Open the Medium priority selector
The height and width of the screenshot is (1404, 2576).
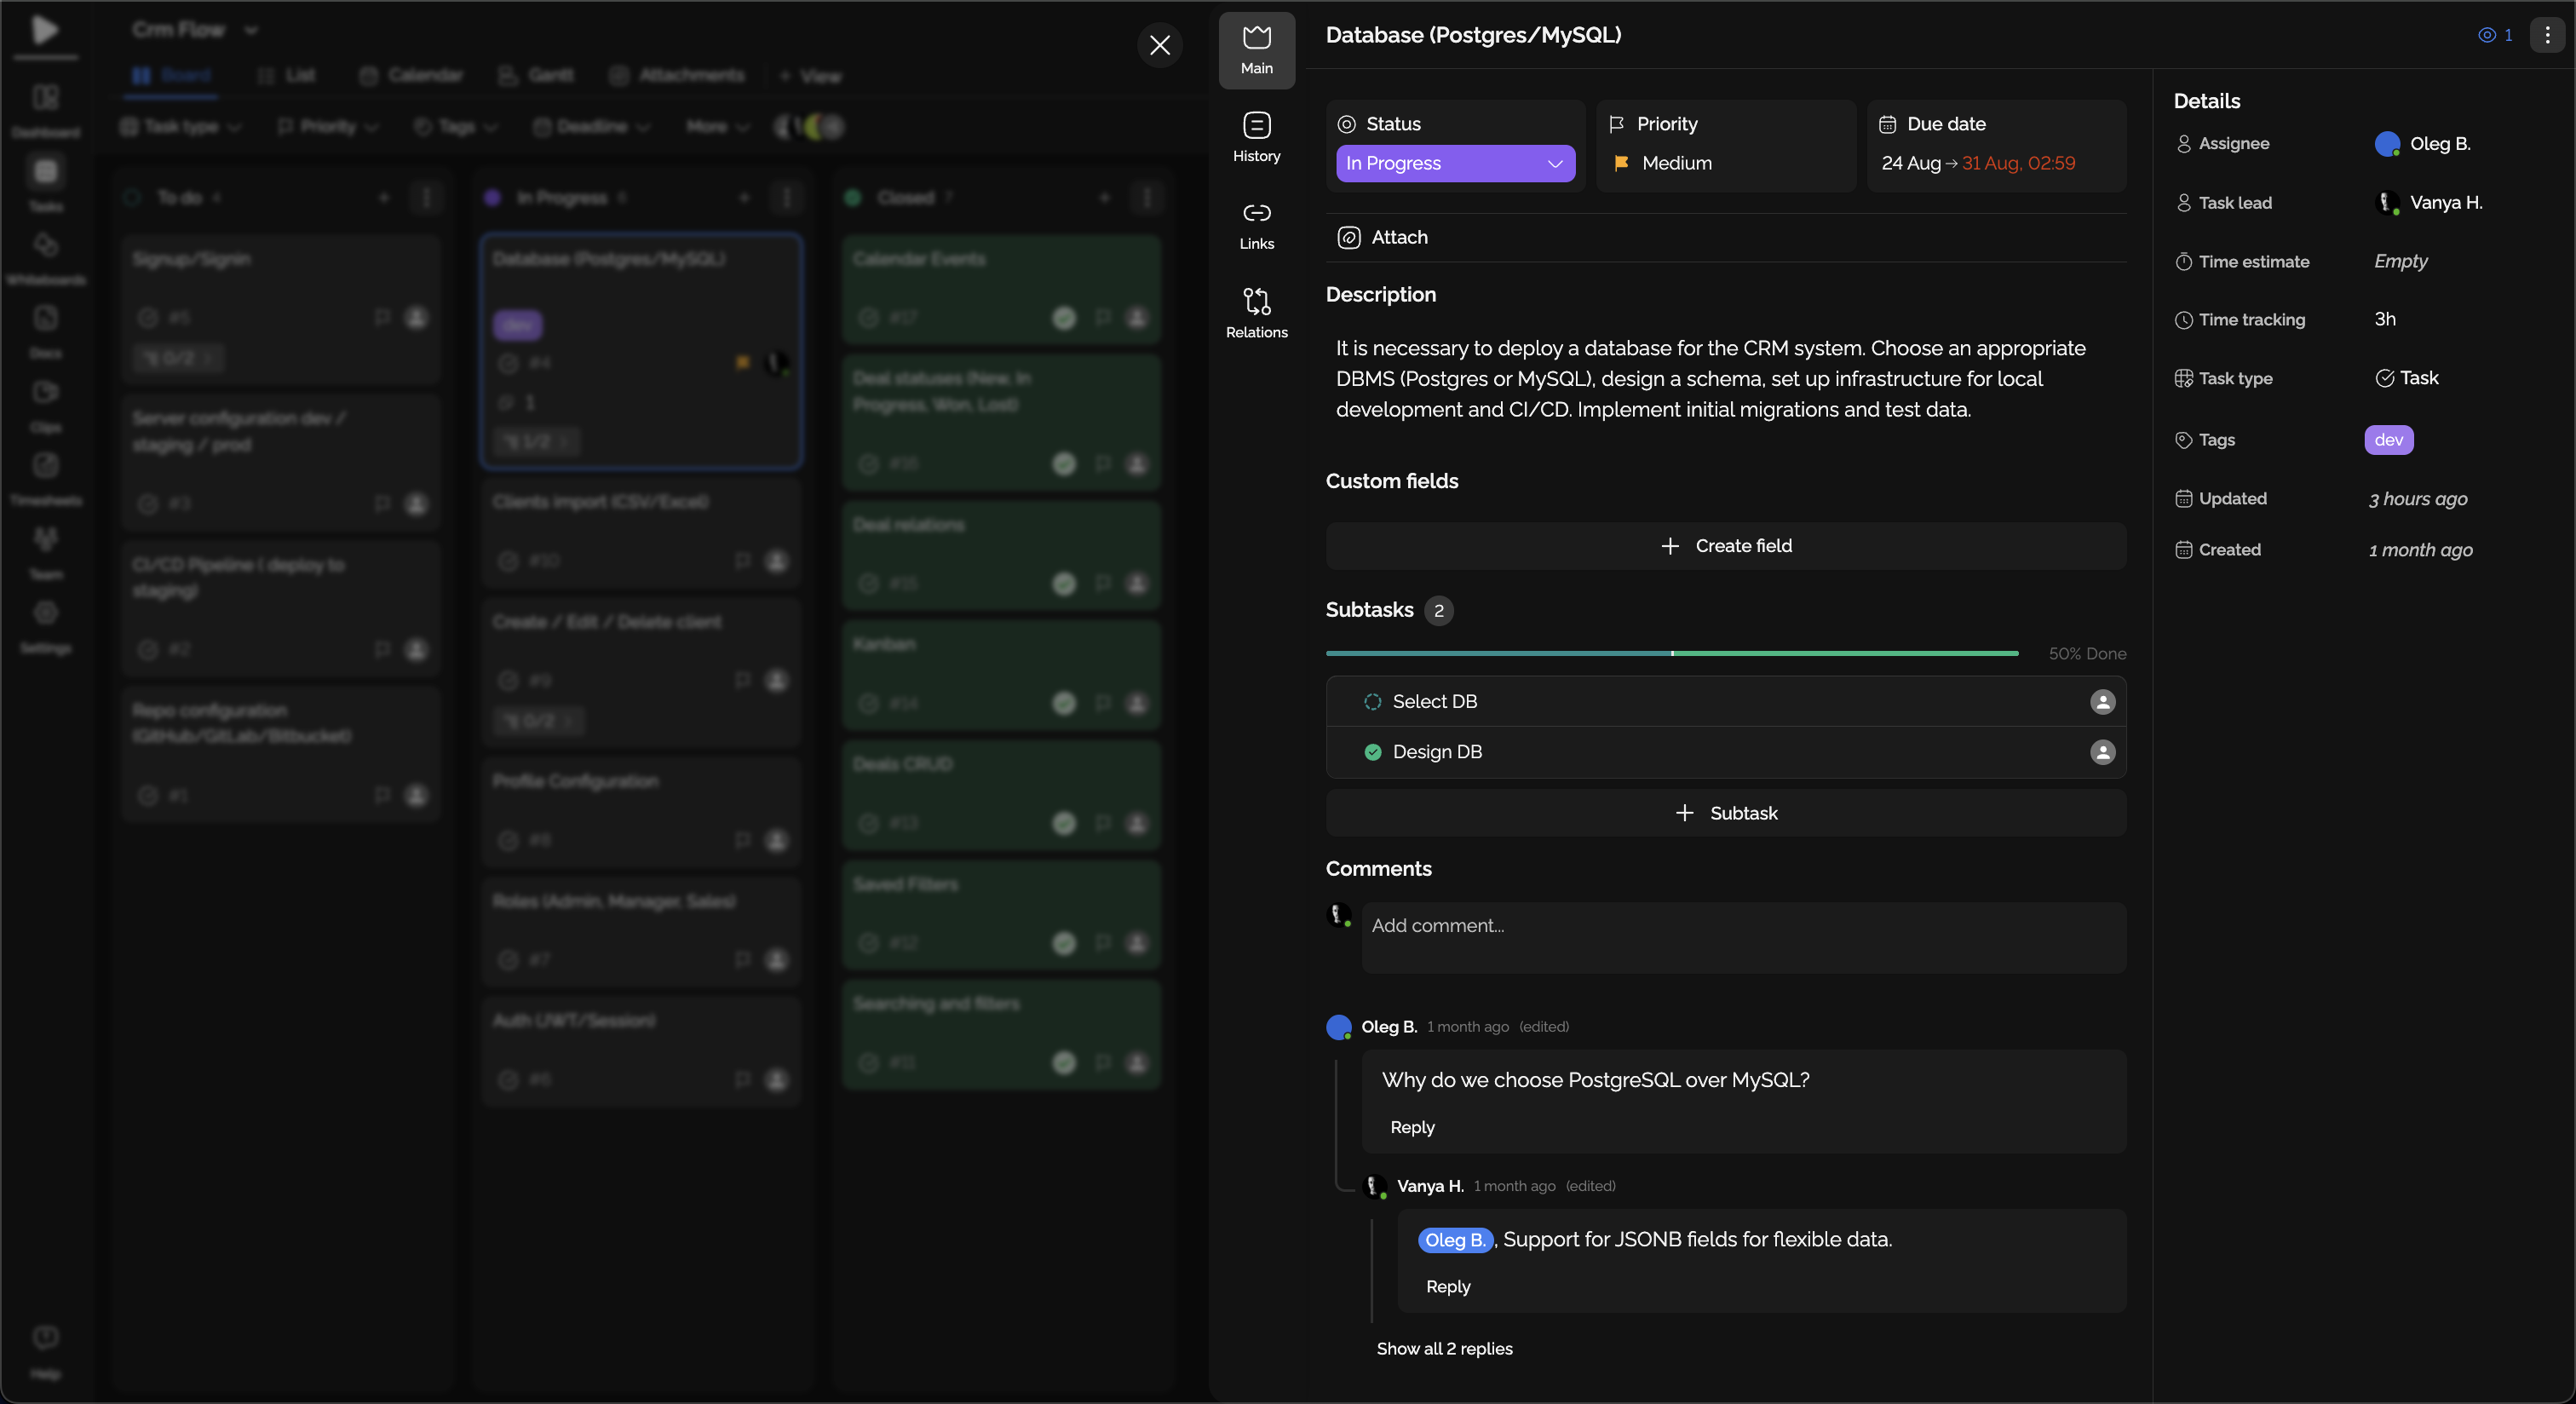(x=1676, y=163)
